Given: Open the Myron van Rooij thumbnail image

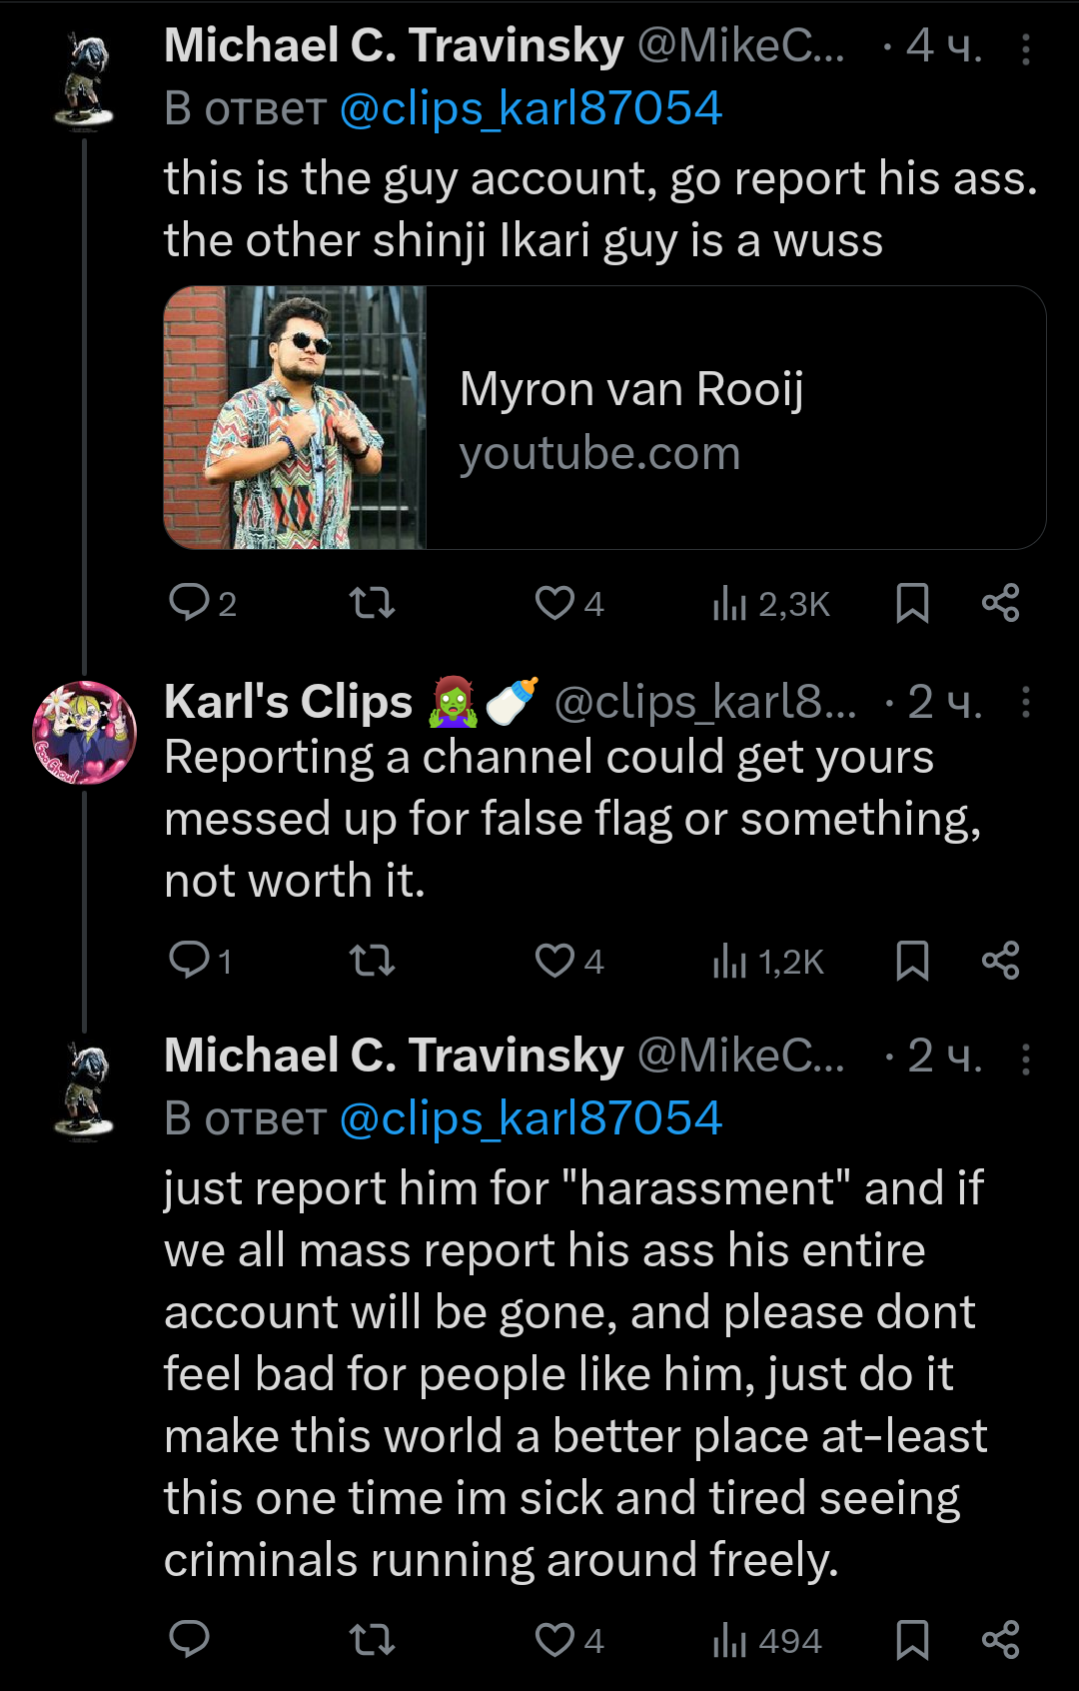Looking at the screenshot, I should point(295,418).
